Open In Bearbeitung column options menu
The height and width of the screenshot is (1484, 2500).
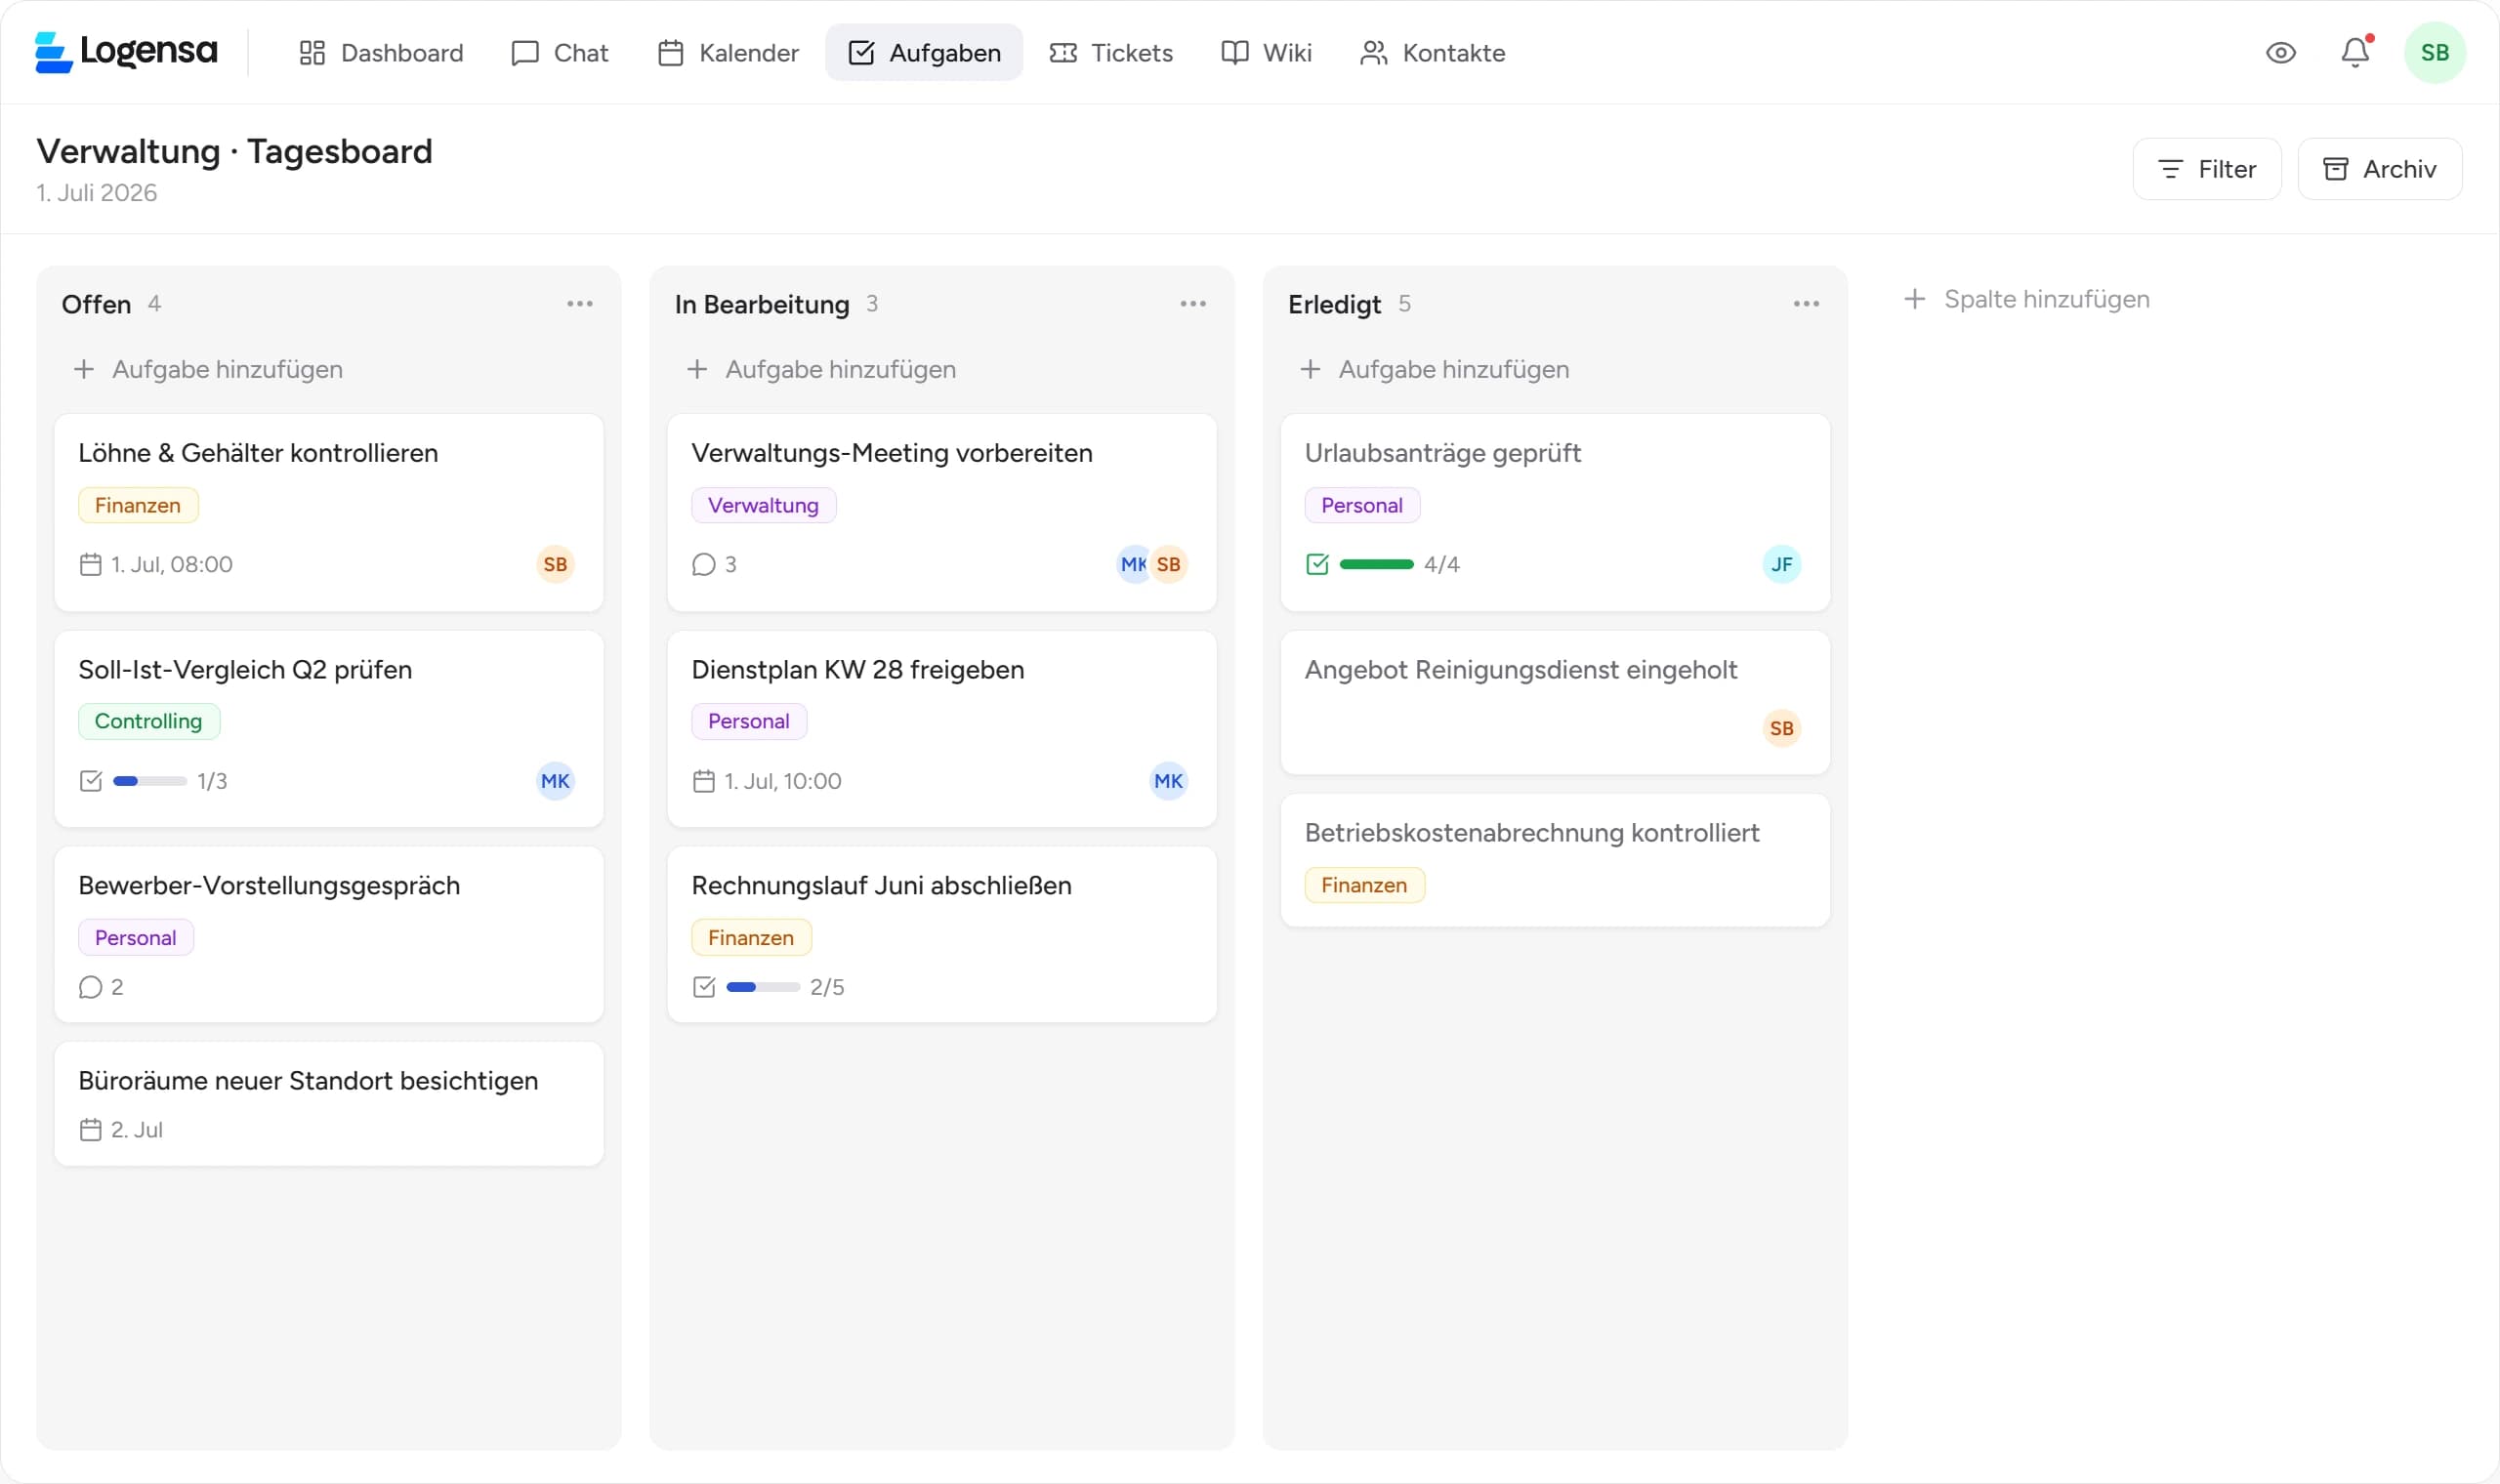point(1193,303)
